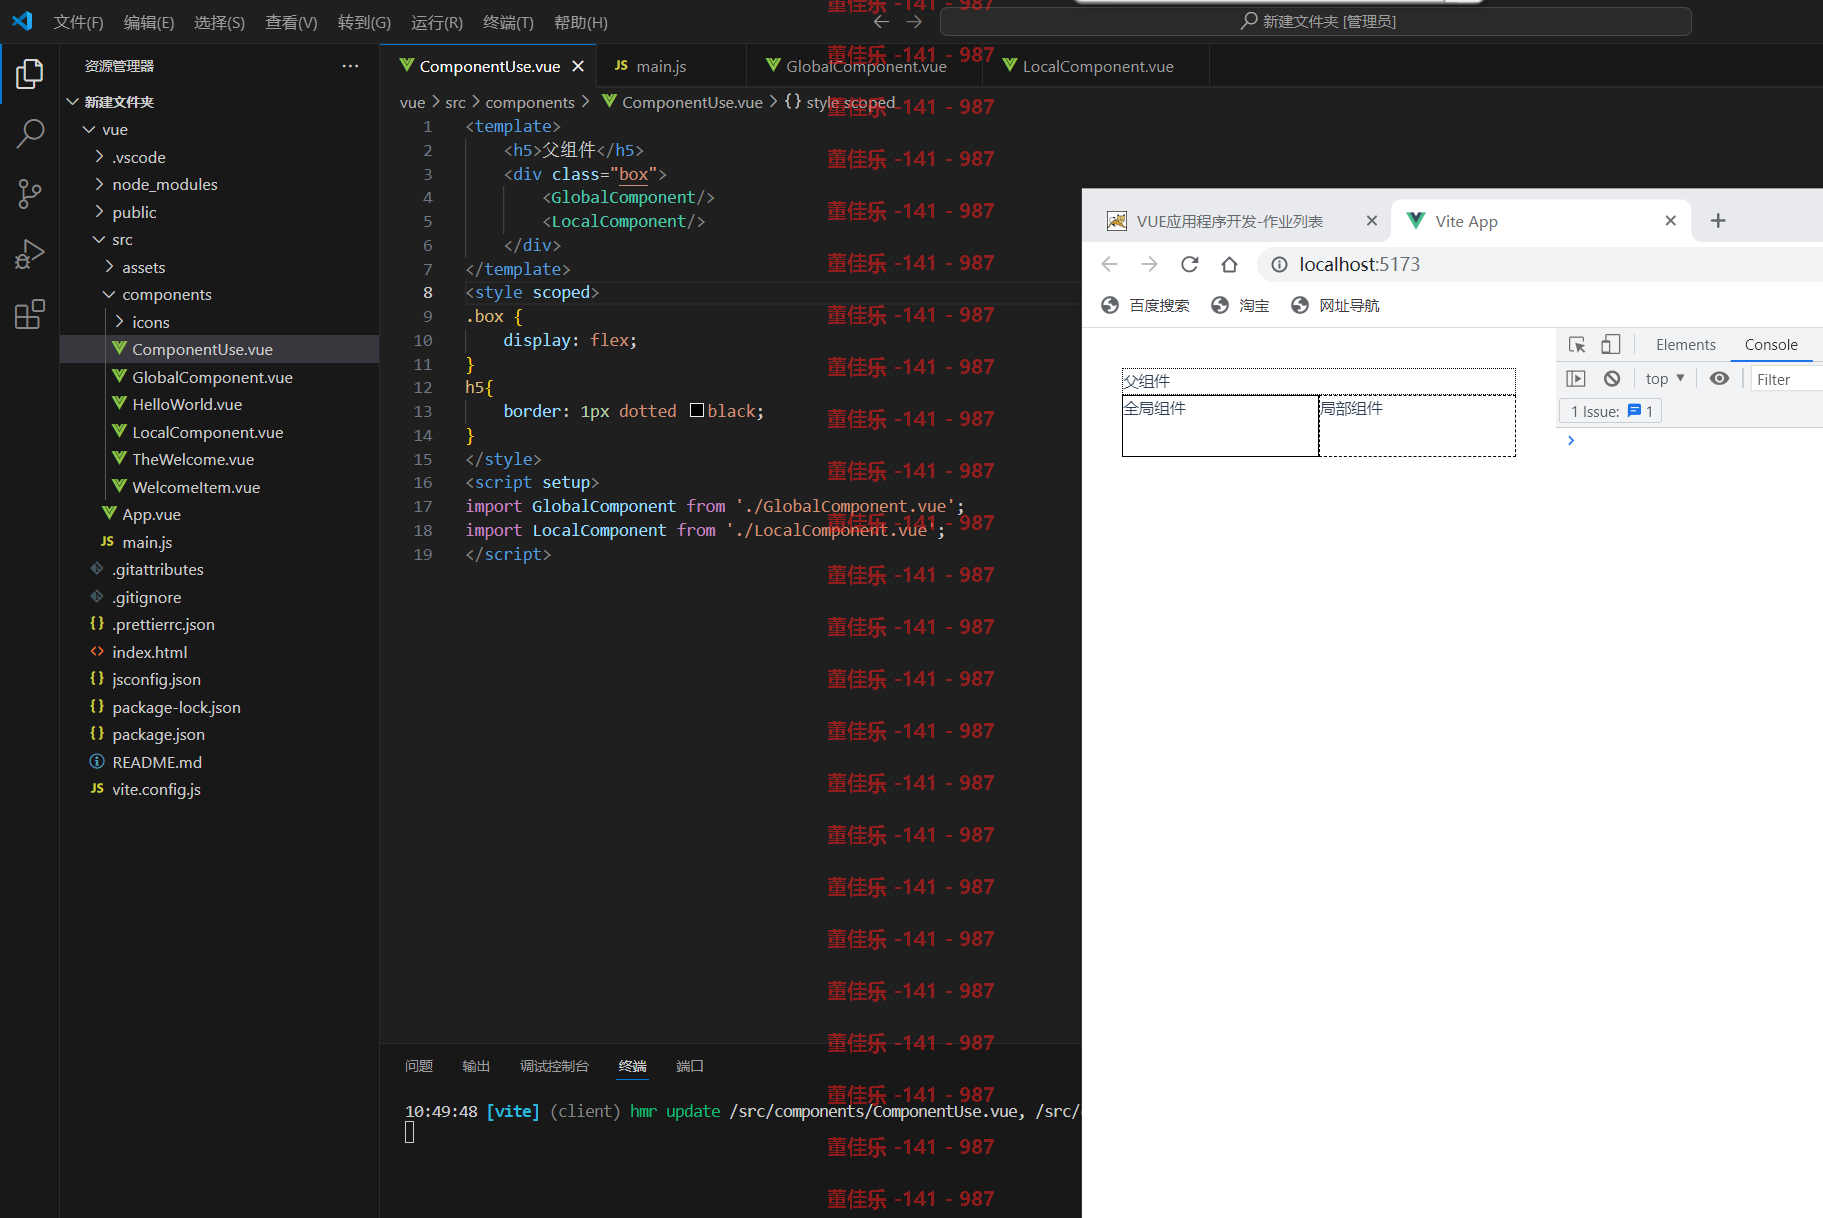Screen dimensions: 1823x1218
Task: Open the Extensions view
Action: point(30,314)
